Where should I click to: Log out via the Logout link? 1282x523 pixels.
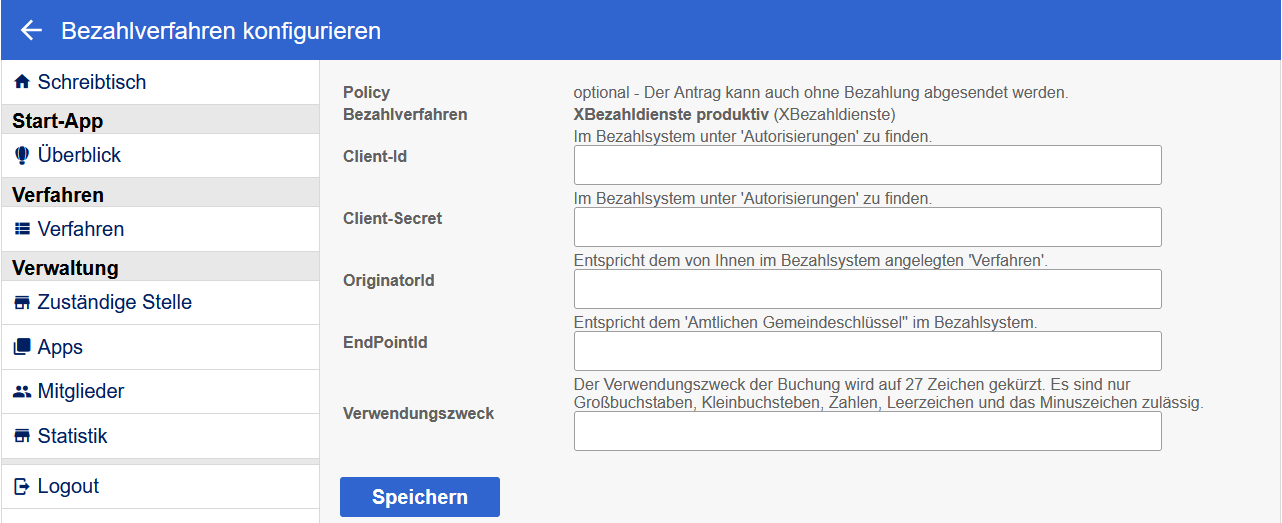(68, 487)
